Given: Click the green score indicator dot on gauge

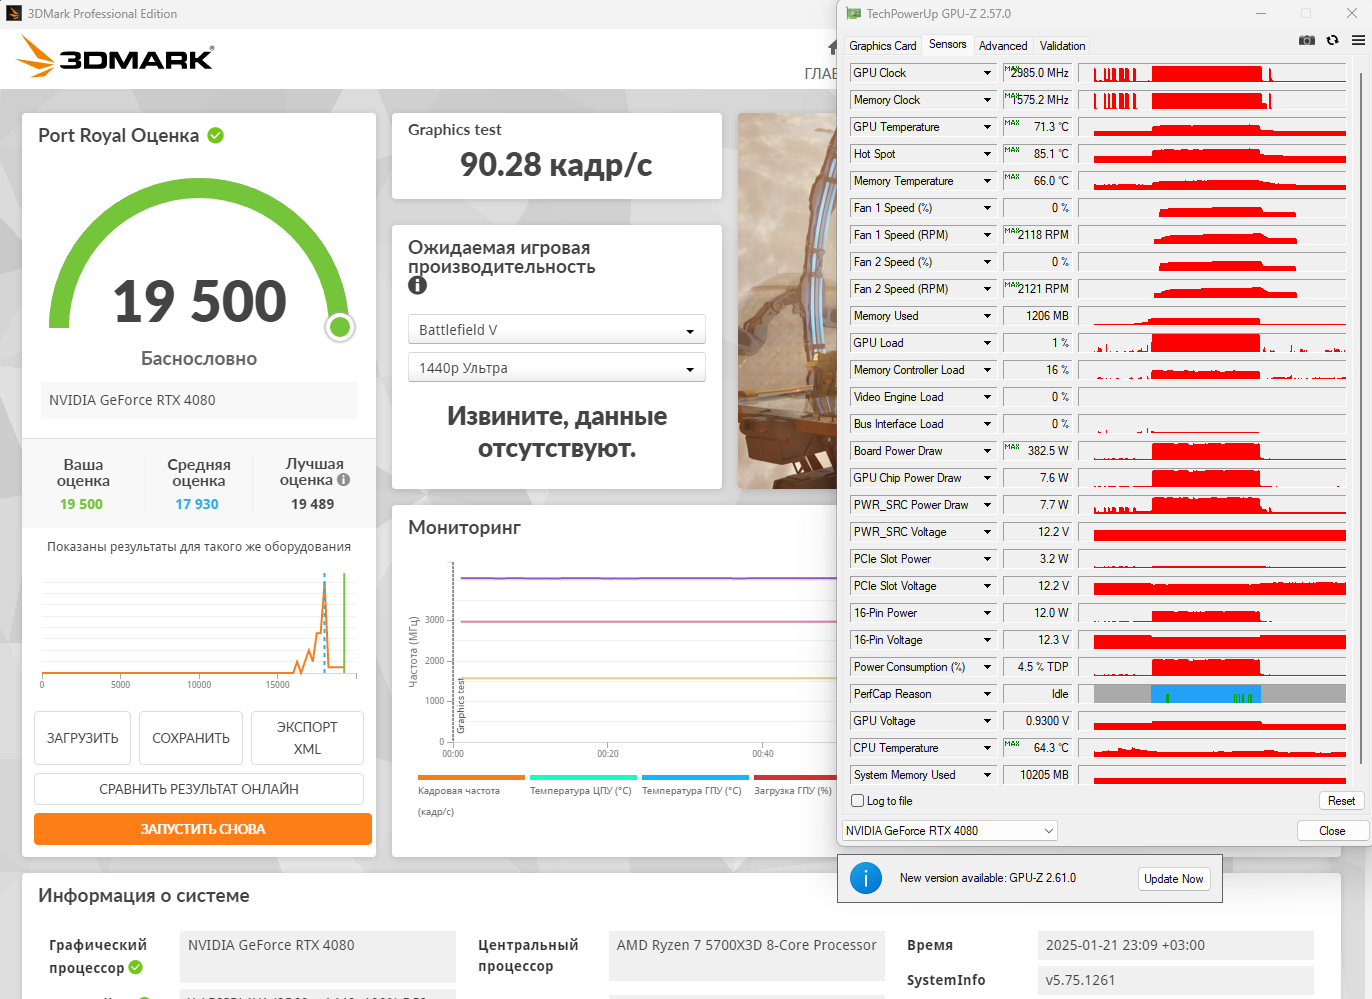Looking at the screenshot, I should pos(340,327).
